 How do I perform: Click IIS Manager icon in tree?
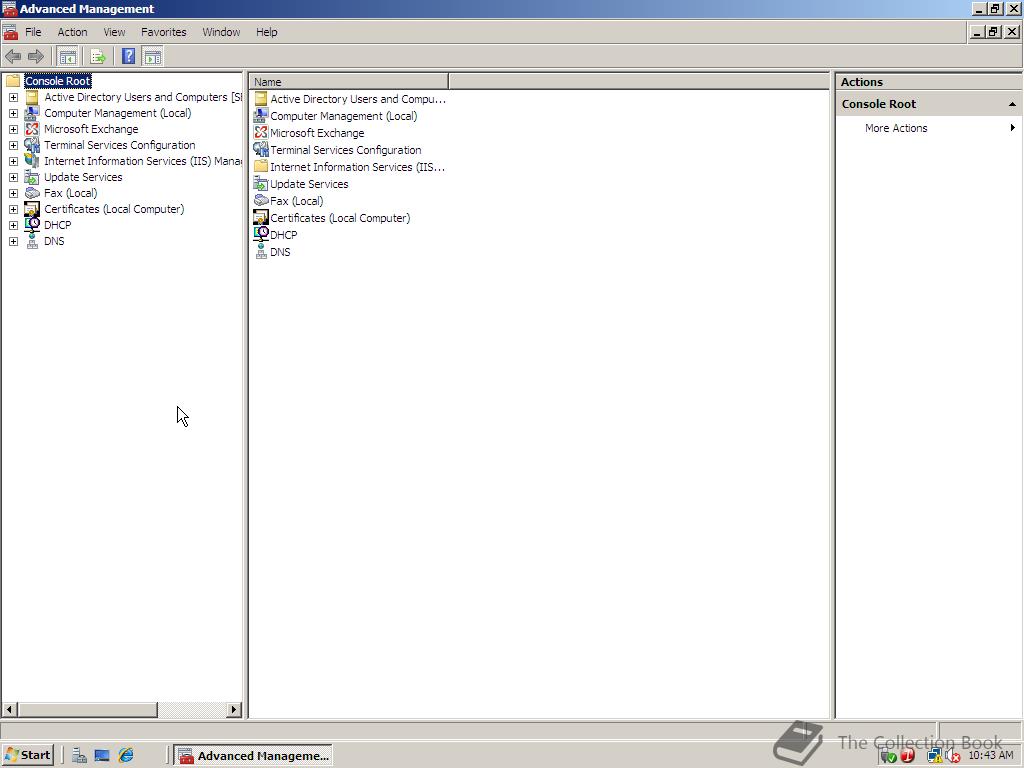32,161
